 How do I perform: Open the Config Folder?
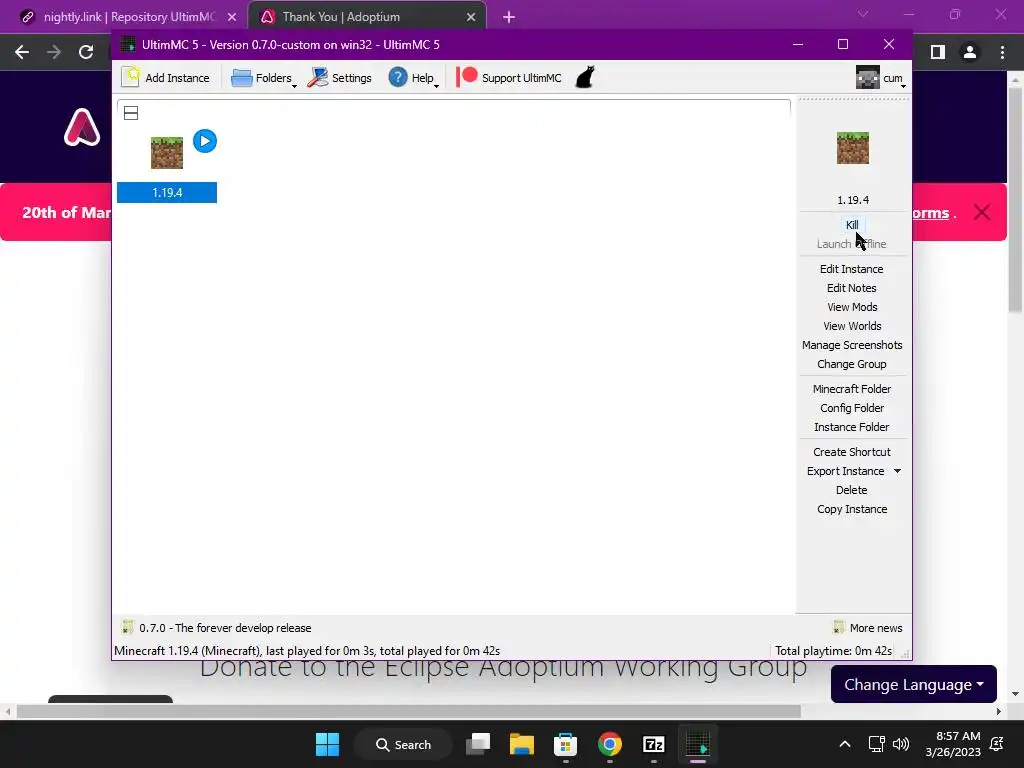point(852,408)
